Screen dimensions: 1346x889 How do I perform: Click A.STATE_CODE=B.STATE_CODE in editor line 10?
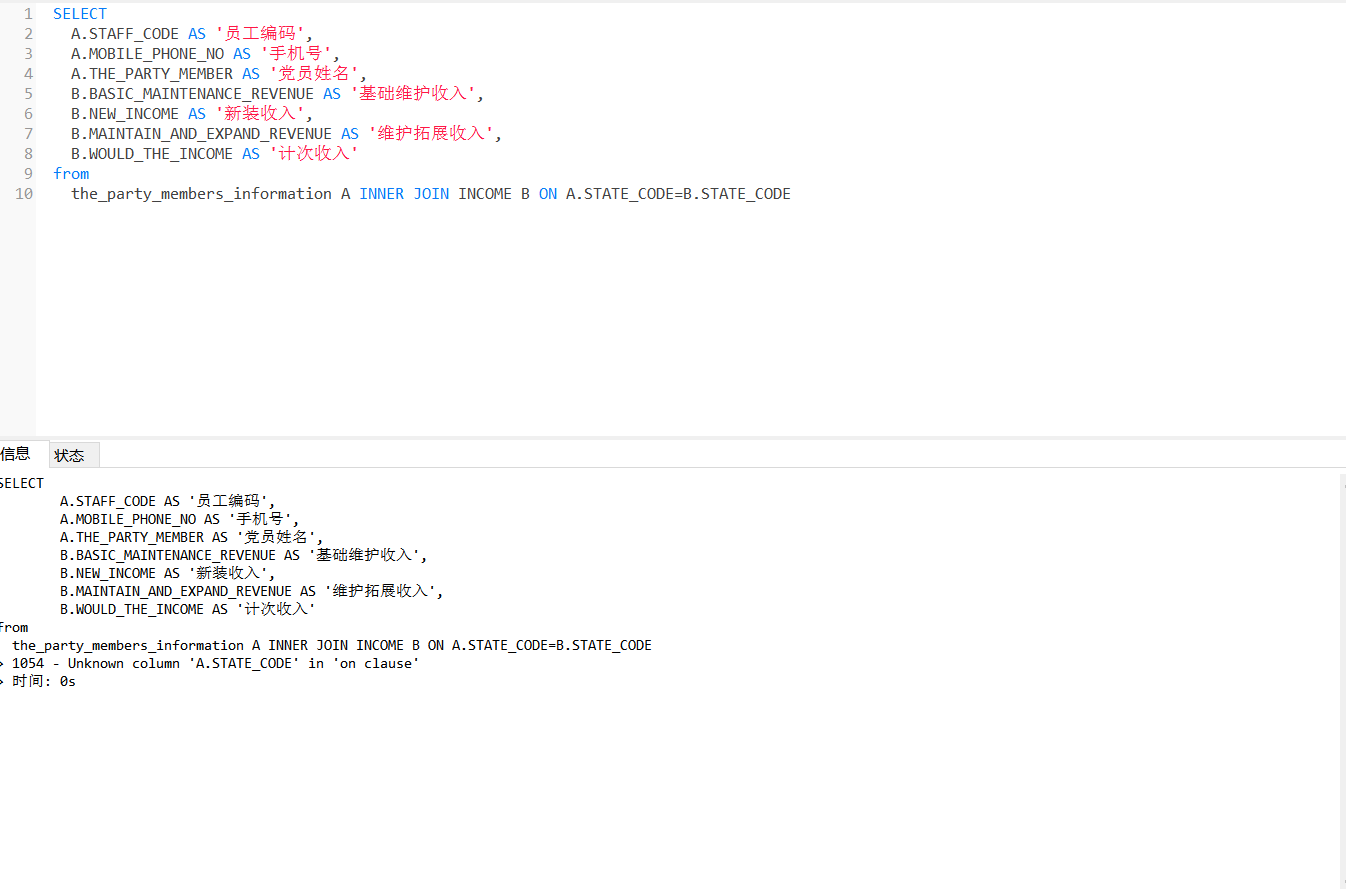tap(678, 194)
